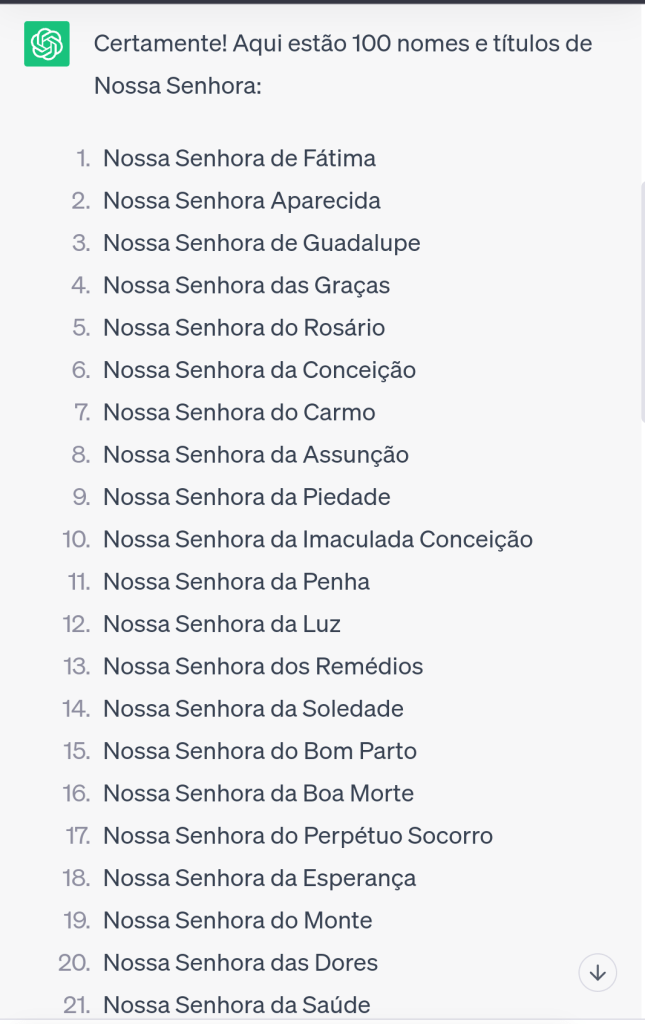Select Nossa Senhora do Bom Parto
Image resolution: width=645 pixels, height=1024 pixels.
click(x=260, y=751)
